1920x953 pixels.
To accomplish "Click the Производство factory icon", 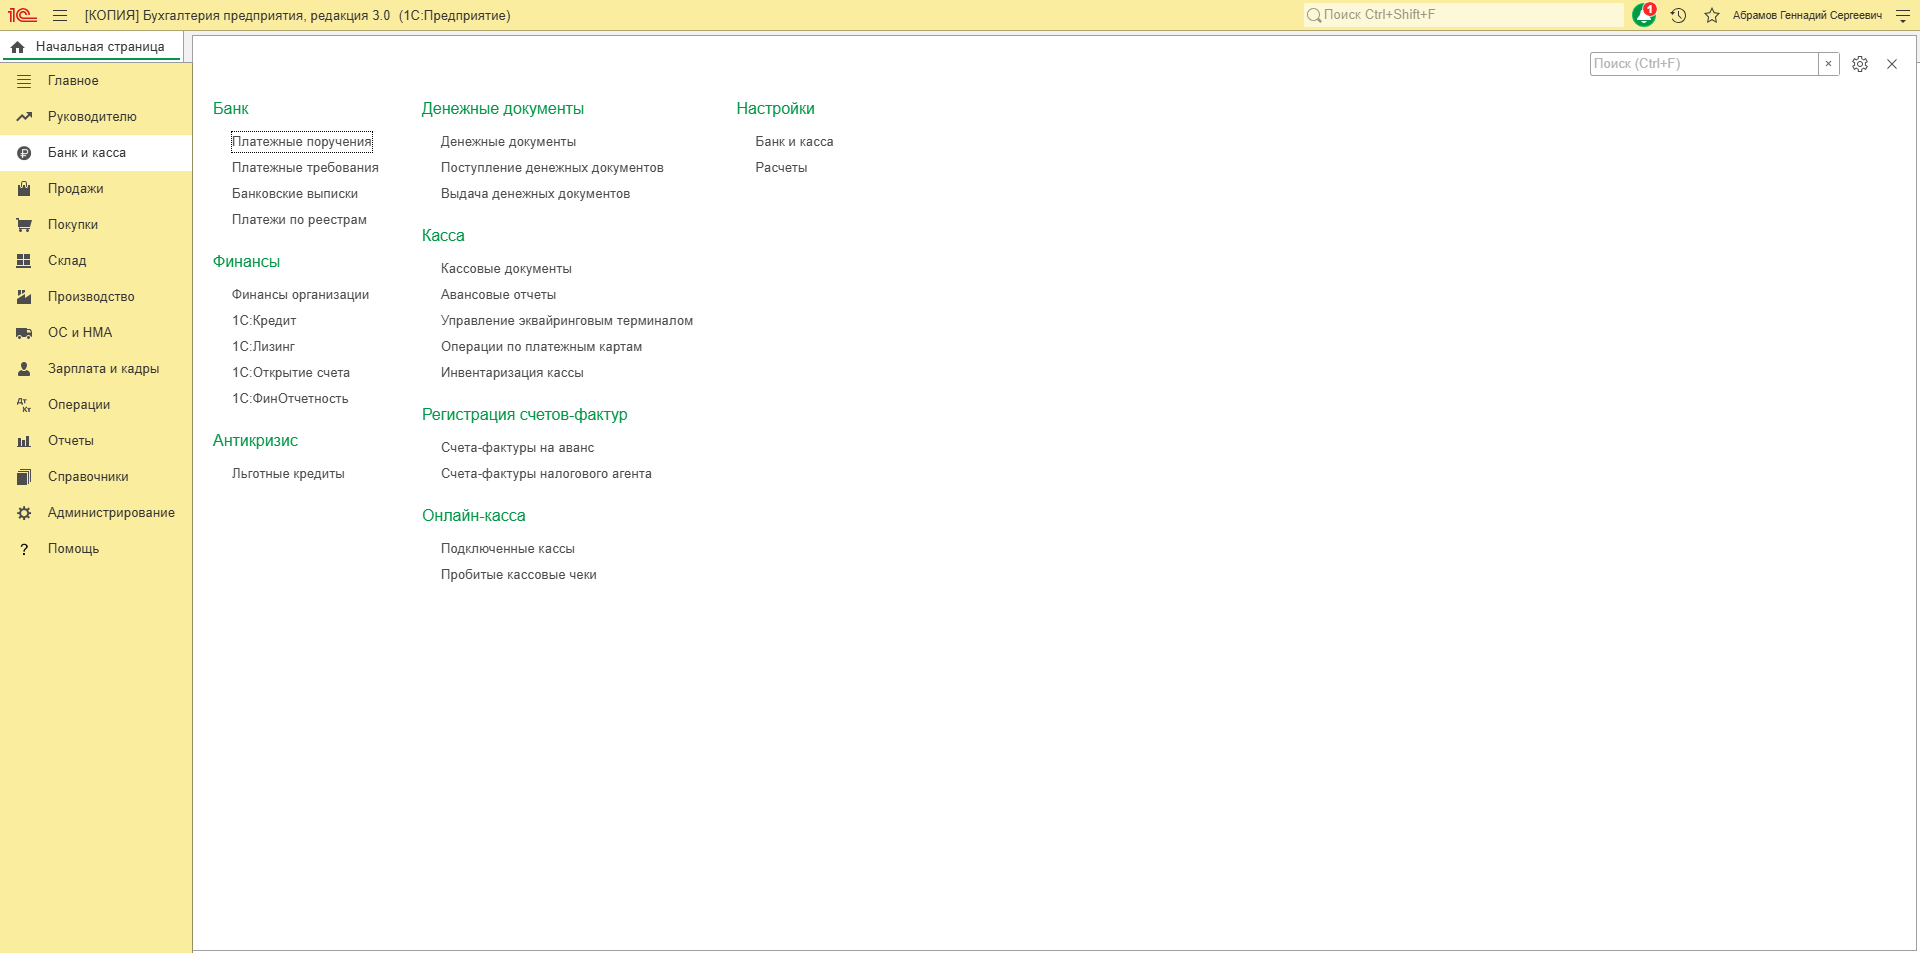I will (x=24, y=296).
